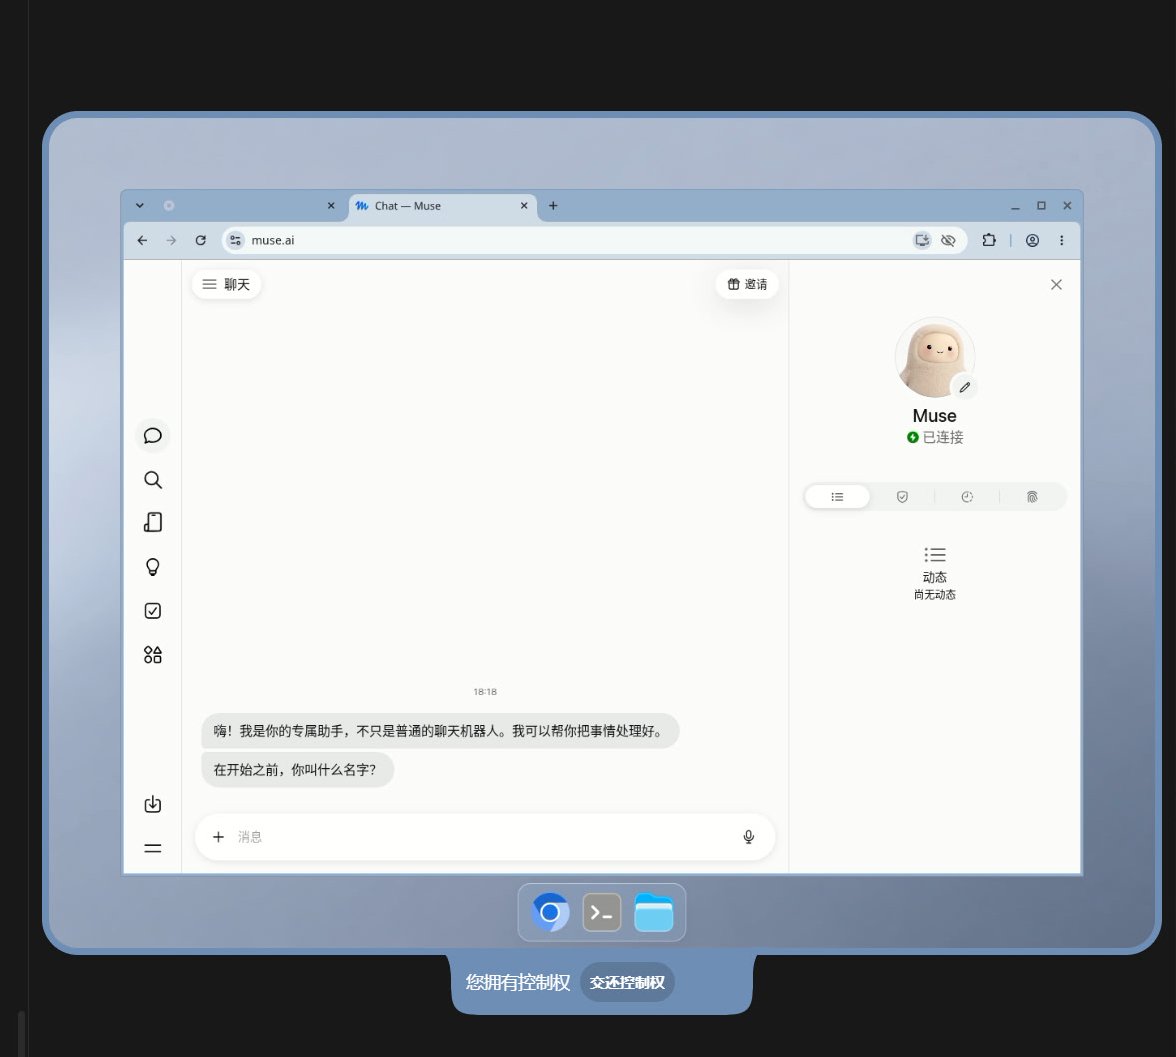
Task: Toggle the crossed-out eye icon in address bar
Action: [x=948, y=240]
